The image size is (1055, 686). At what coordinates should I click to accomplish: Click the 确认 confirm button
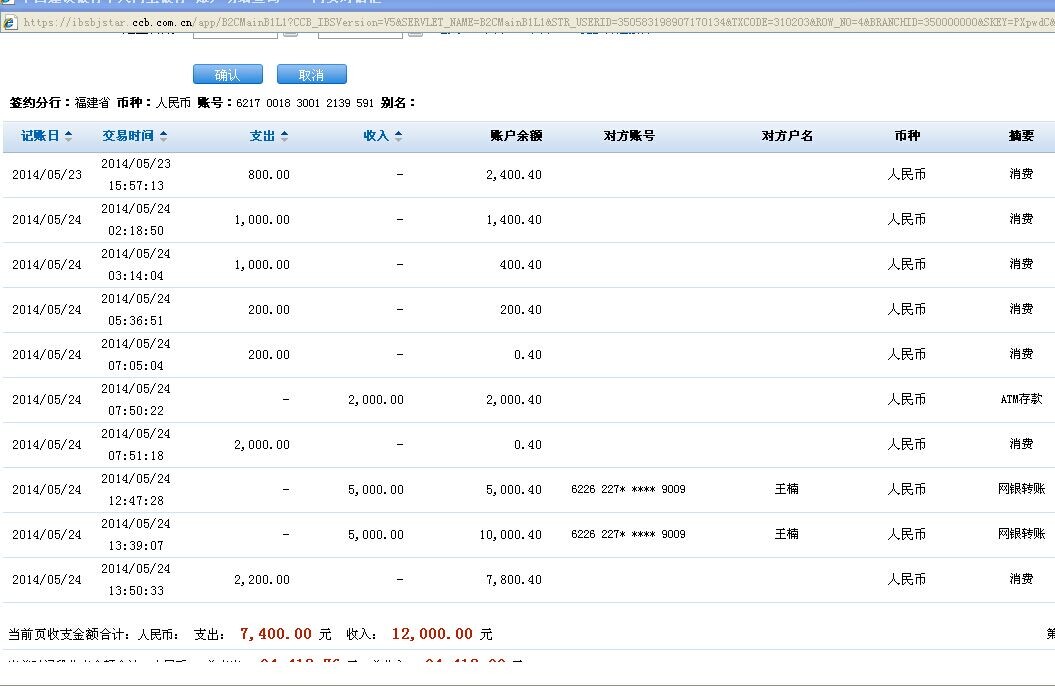click(227, 75)
